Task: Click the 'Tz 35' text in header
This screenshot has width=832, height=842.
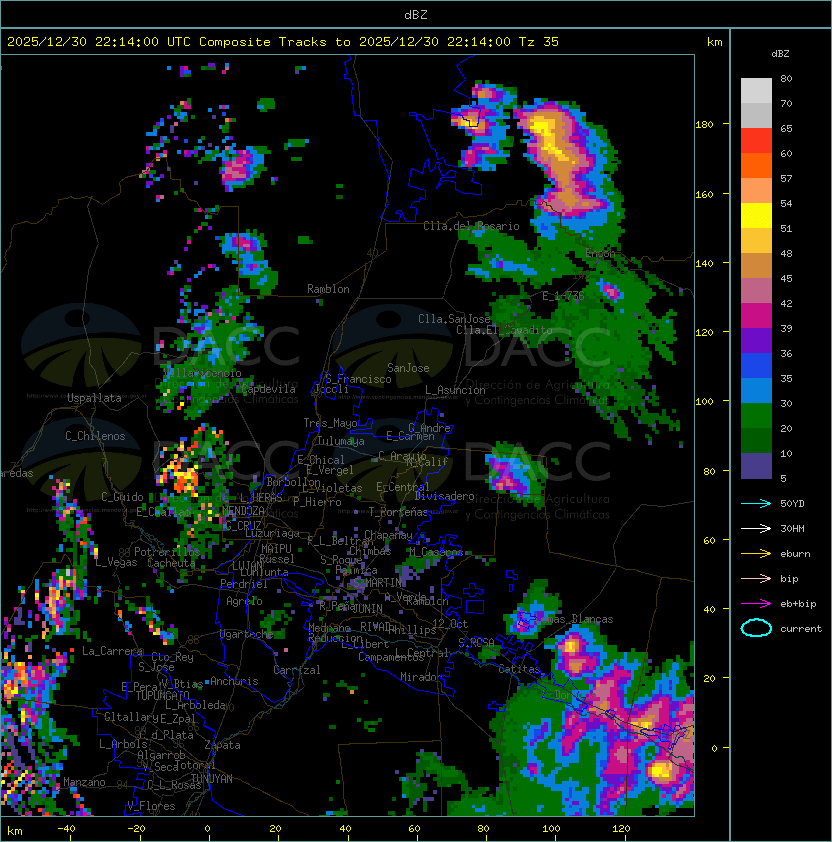Action: (539, 42)
